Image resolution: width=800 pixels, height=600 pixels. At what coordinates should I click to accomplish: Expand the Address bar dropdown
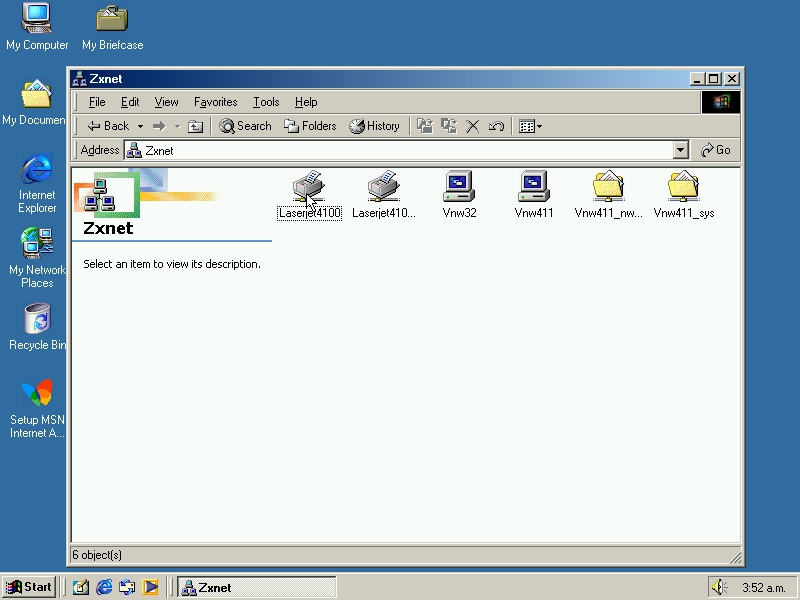pyautogui.click(x=681, y=151)
